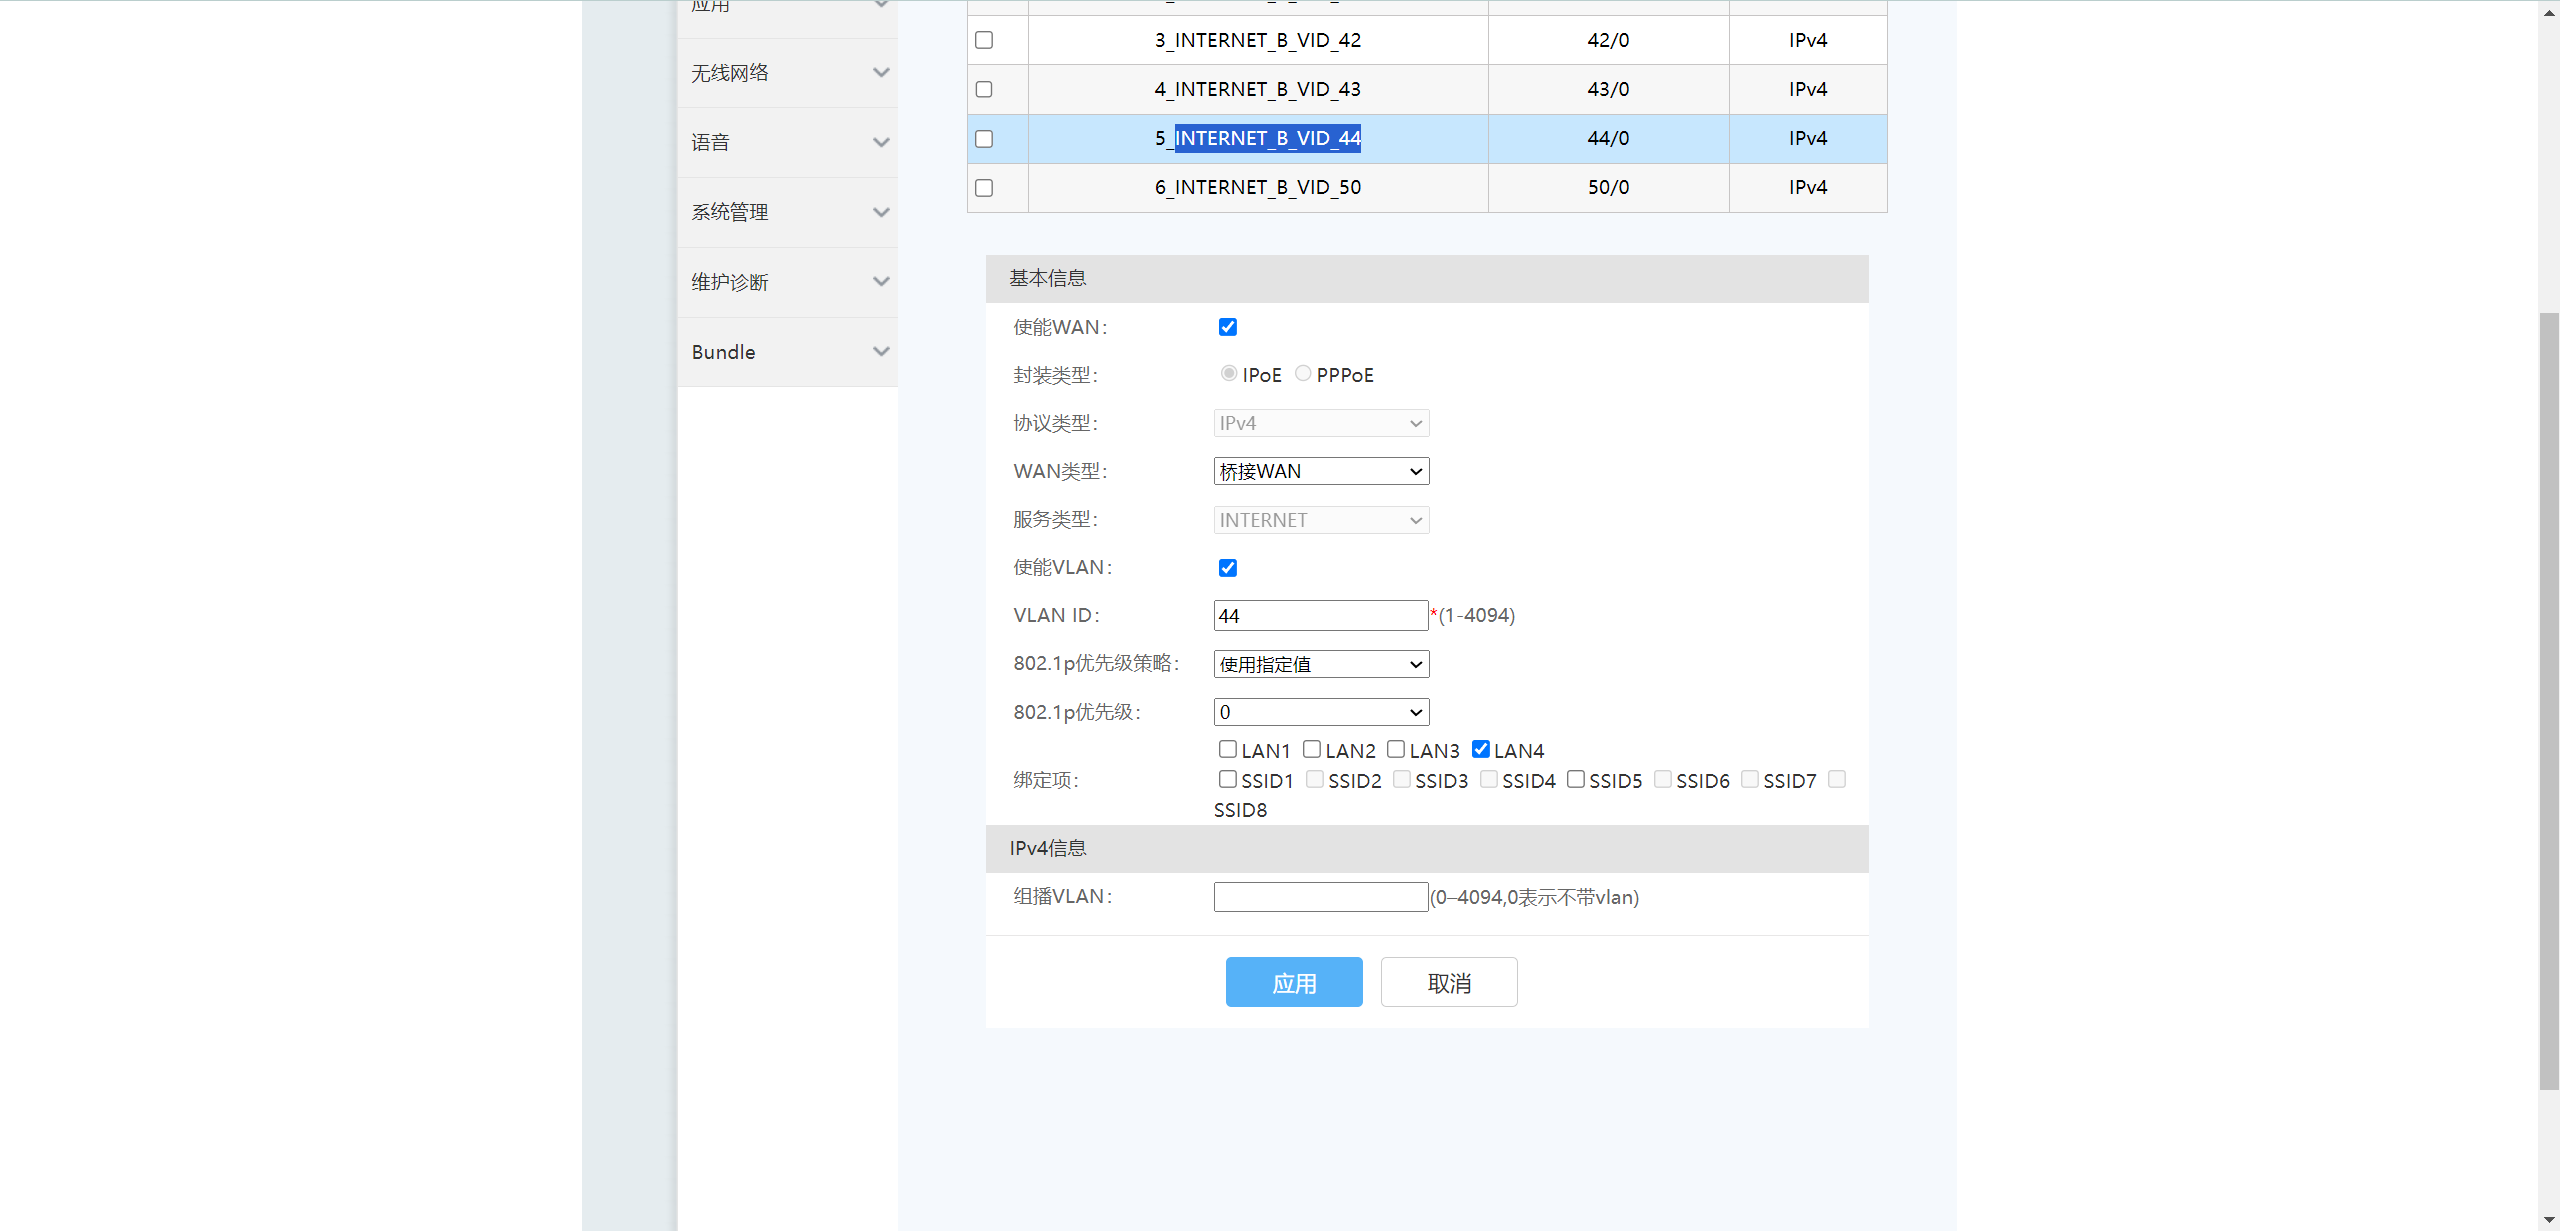Click chevron icon beside 维护诊断

pos(880,282)
